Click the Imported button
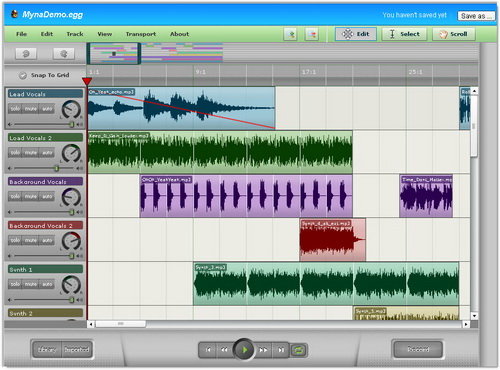Viewport: 500px width, 370px height. pos(77,350)
